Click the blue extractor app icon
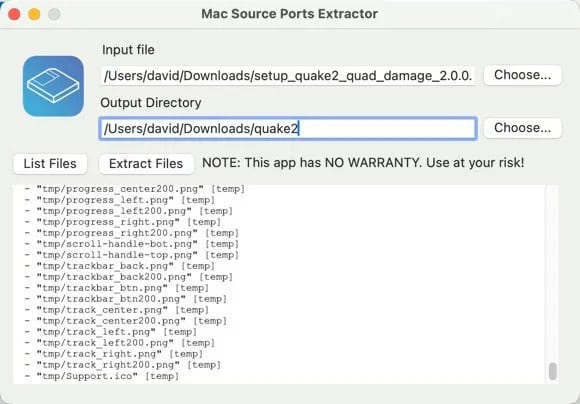This screenshot has width=580, height=404. tap(53, 86)
